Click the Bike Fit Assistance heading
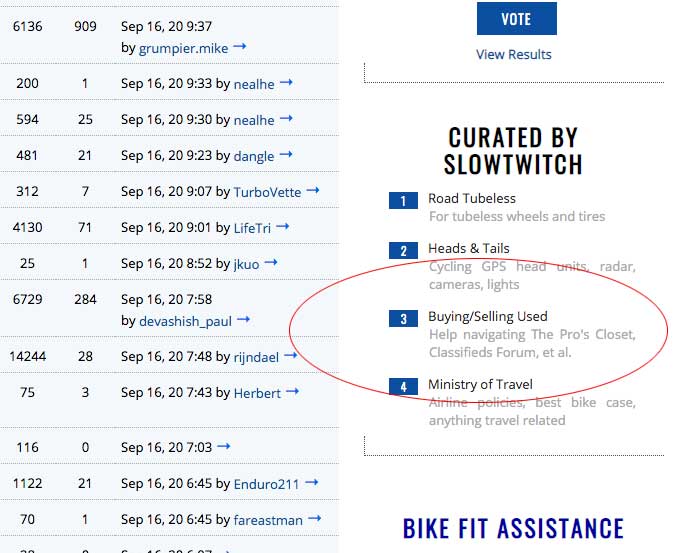680x553 pixels. (x=513, y=528)
